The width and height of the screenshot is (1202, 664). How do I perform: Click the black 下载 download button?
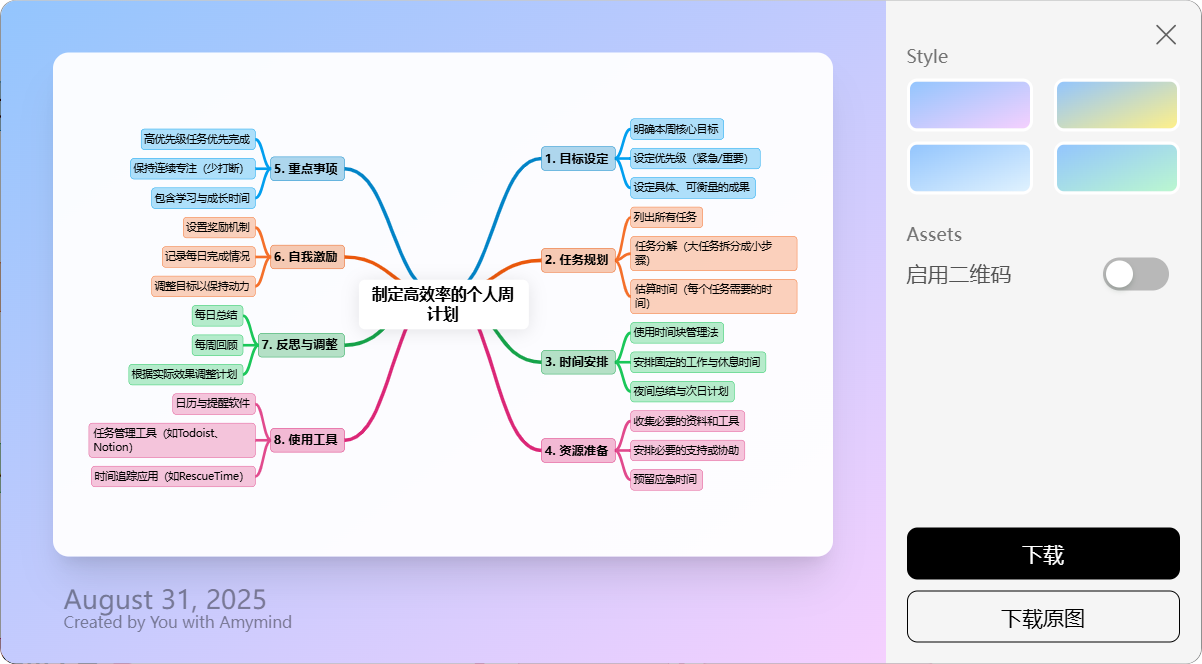coord(1043,553)
